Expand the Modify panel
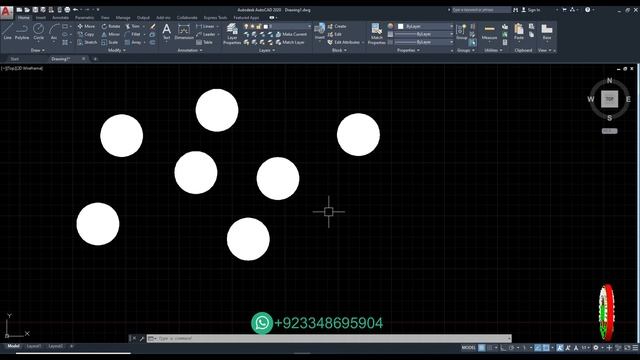This screenshot has width=640, height=360. 117,50
